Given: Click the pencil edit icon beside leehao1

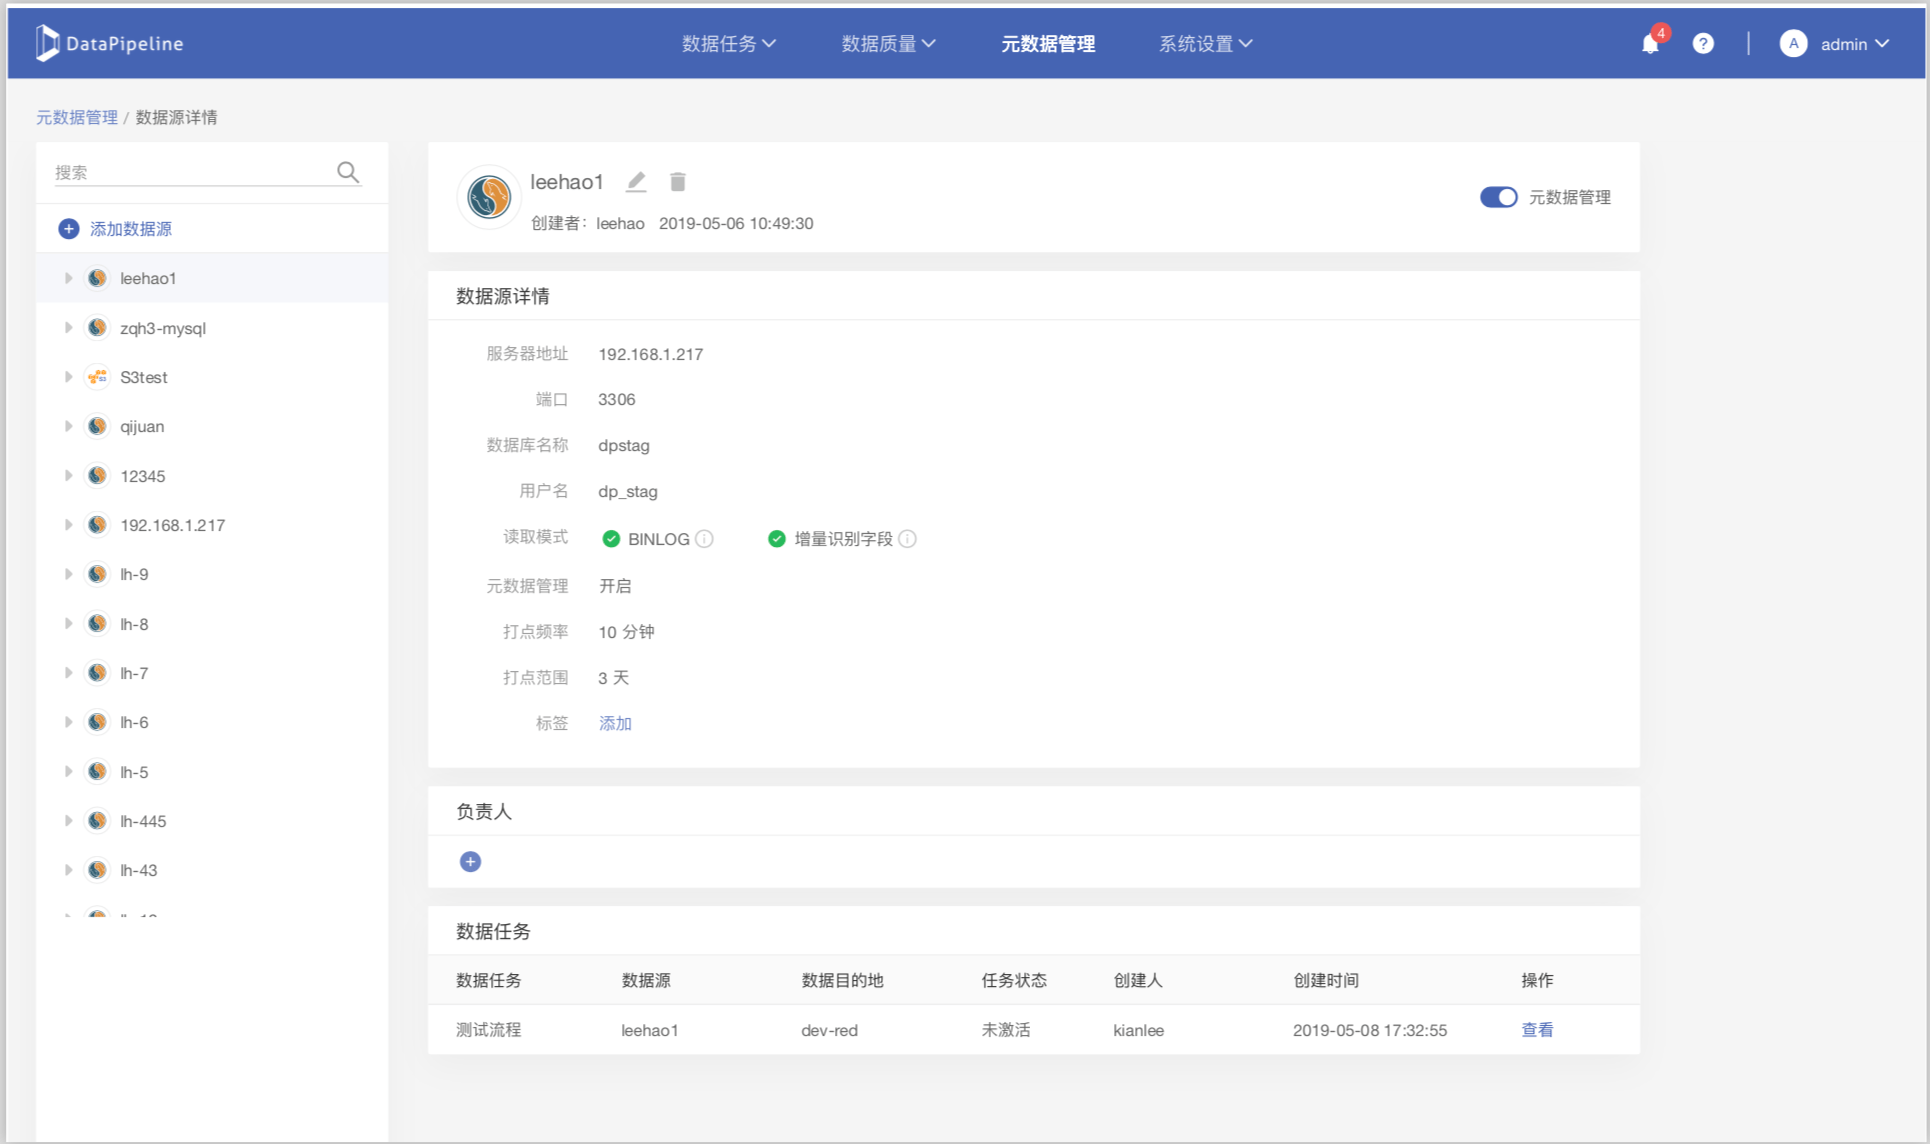Looking at the screenshot, I should 636,182.
